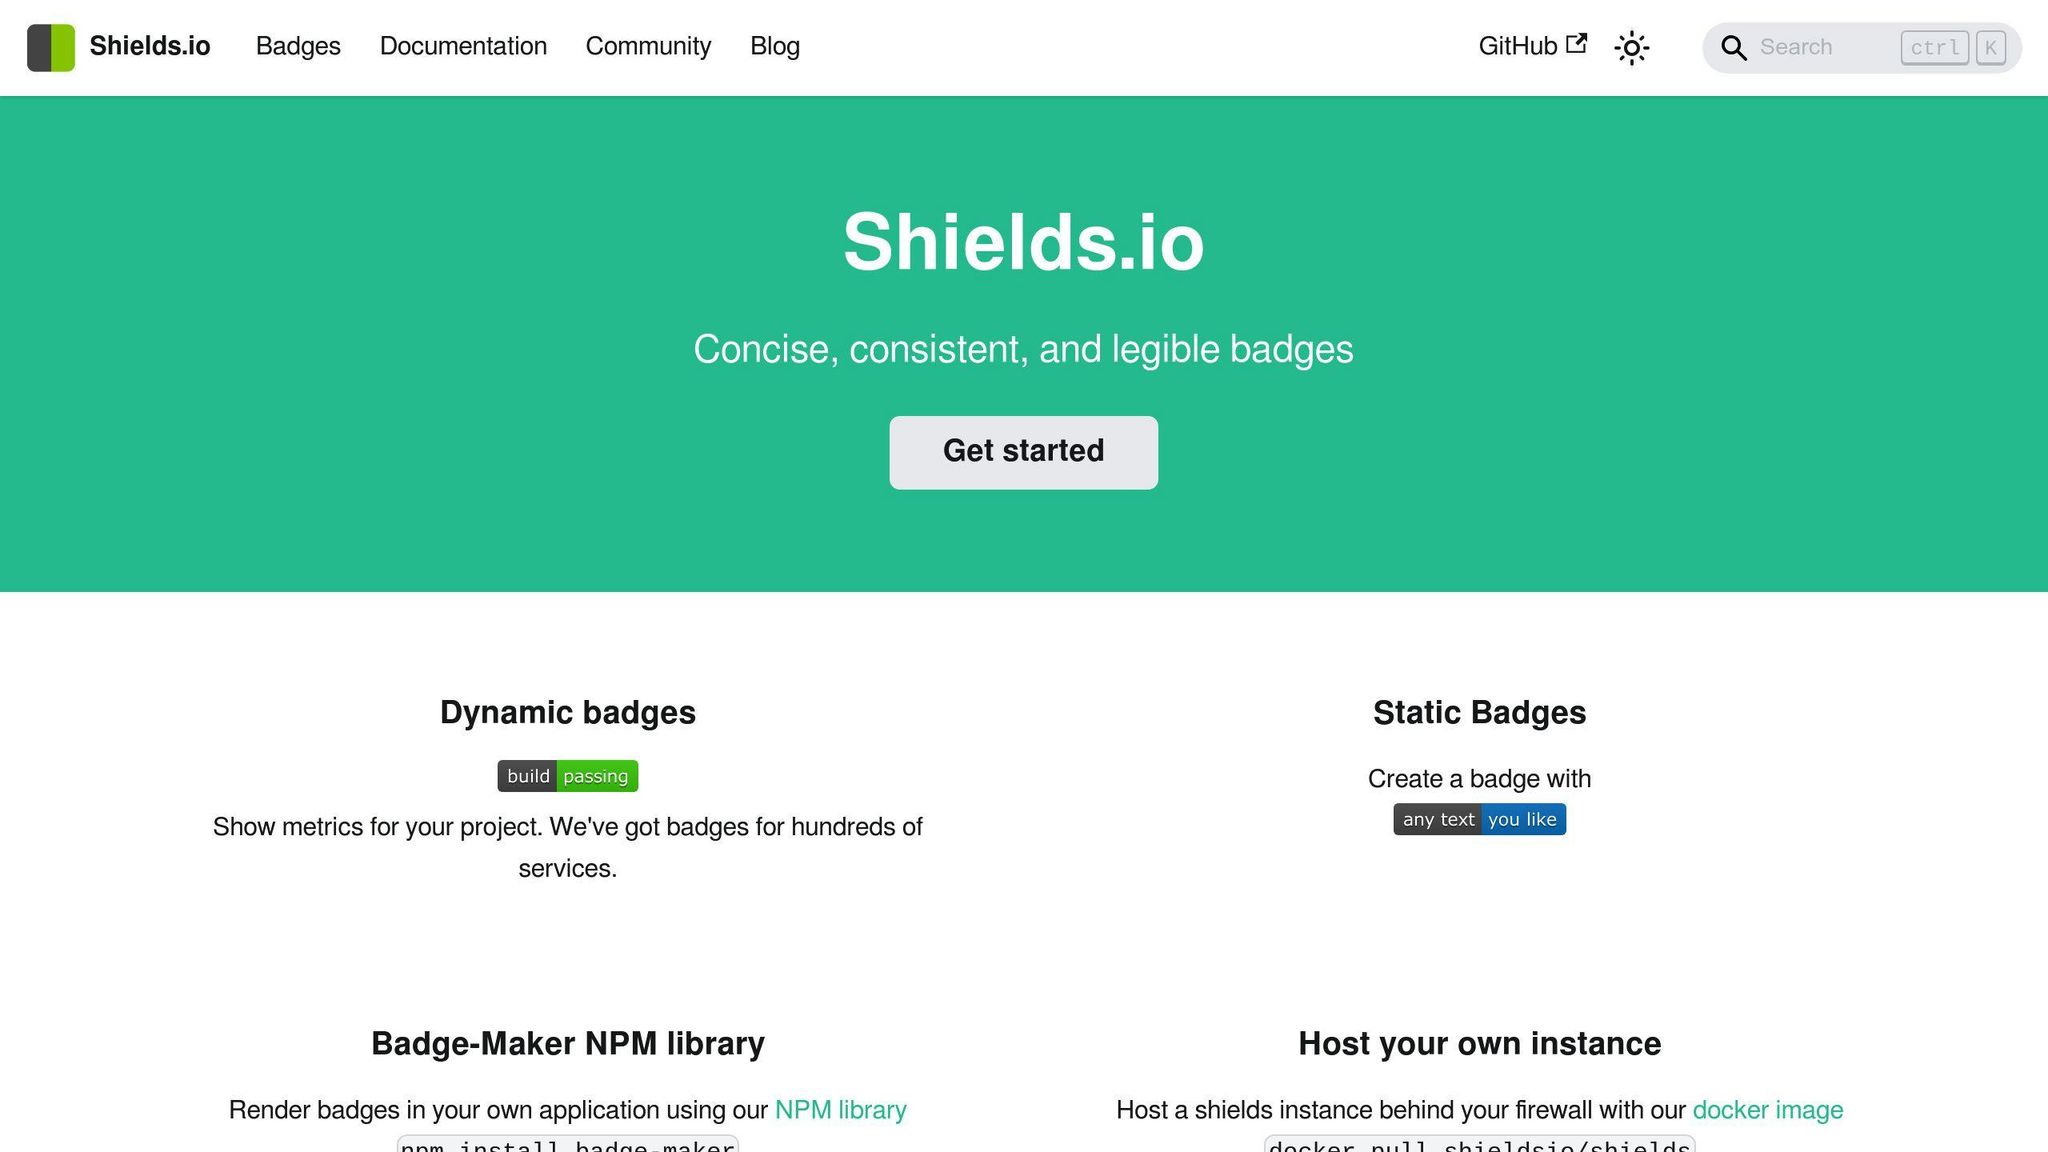Open the Documentation navigation item

[463, 47]
